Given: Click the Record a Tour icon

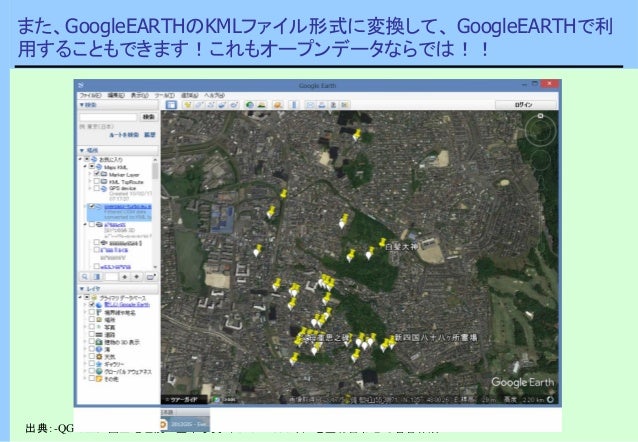Looking at the screenshot, I should [x=234, y=105].
